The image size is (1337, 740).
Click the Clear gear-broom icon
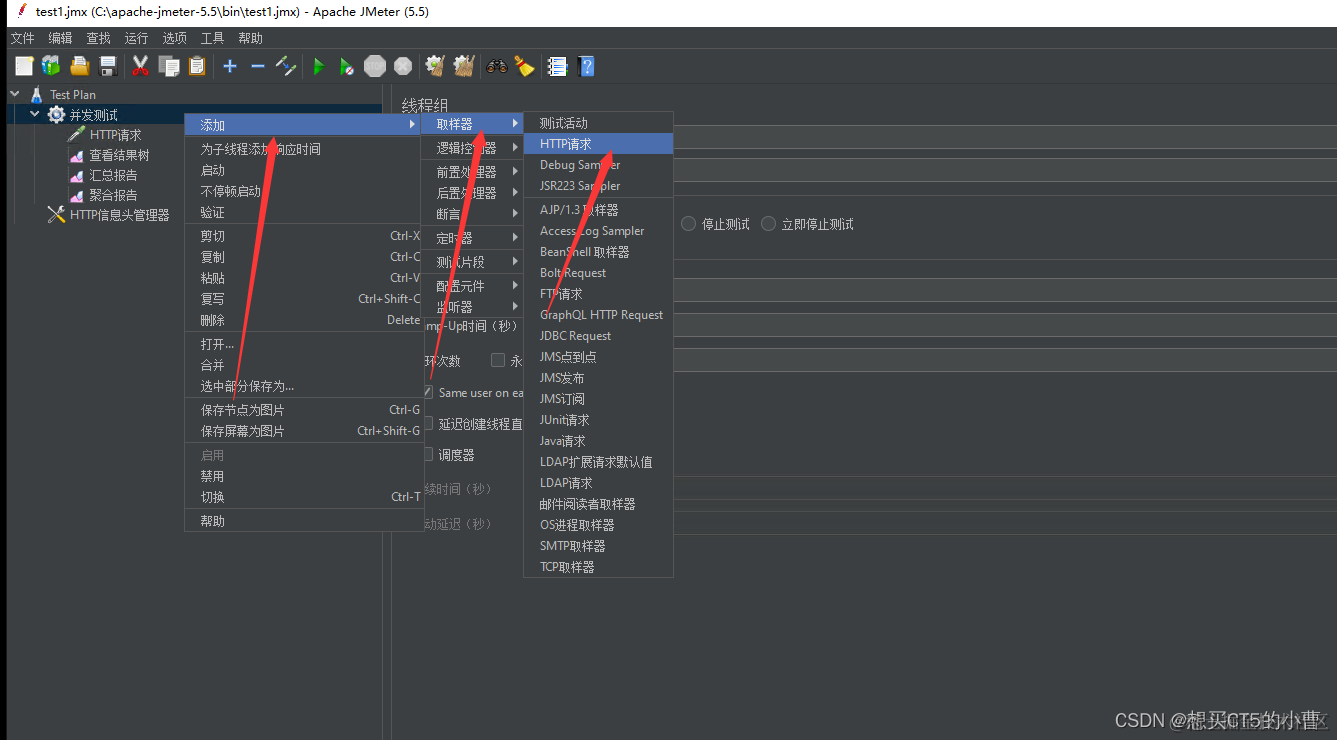(x=434, y=66)
